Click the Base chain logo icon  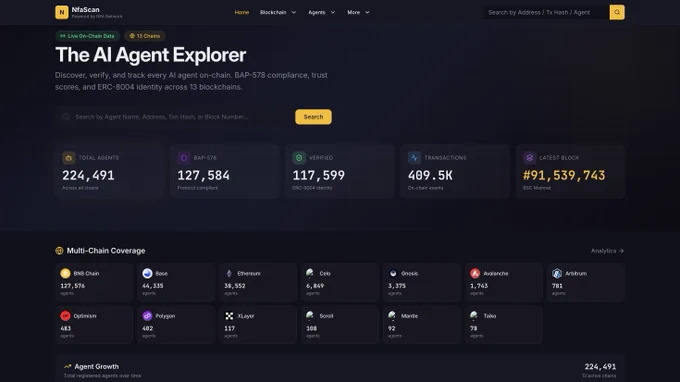click(147, 273)
